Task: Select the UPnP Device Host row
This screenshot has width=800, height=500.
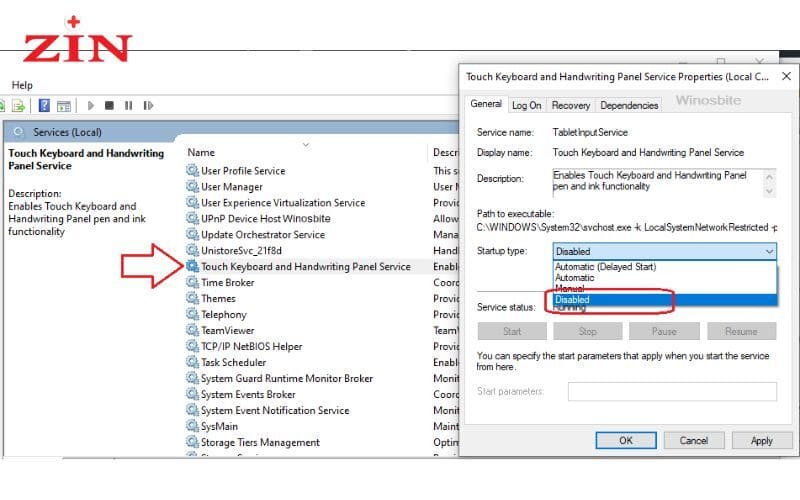Action: tap(321, 218)
